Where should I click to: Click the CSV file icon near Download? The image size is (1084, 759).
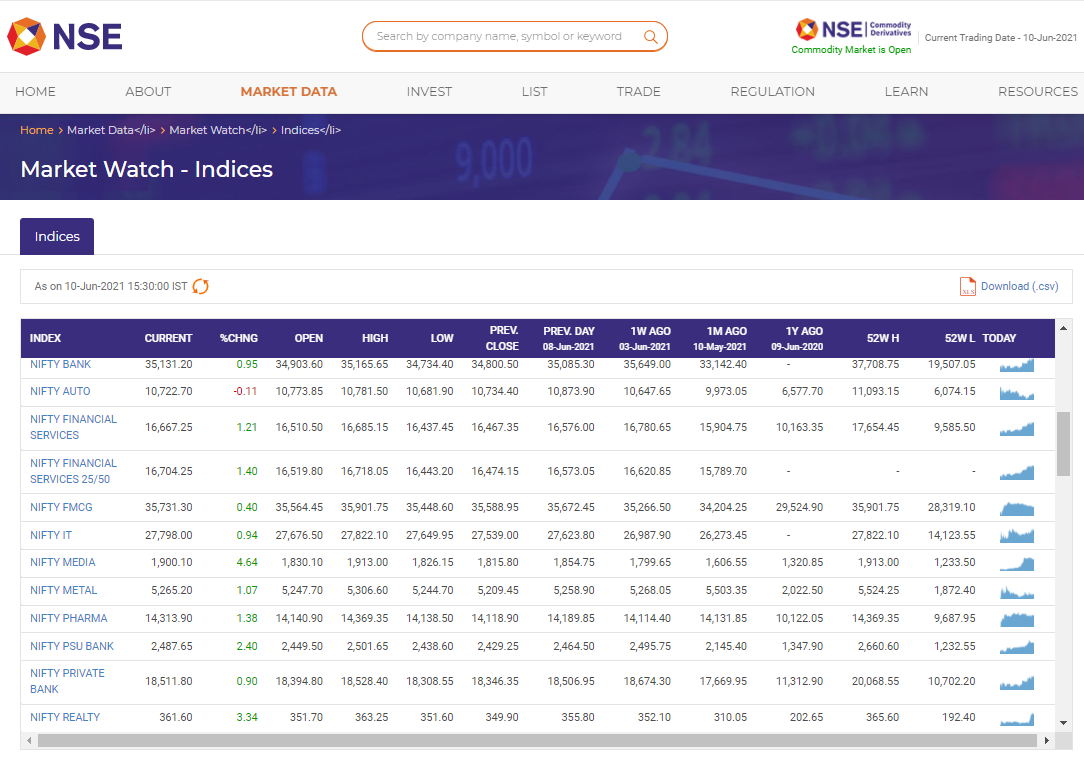[x=967, y=286]
